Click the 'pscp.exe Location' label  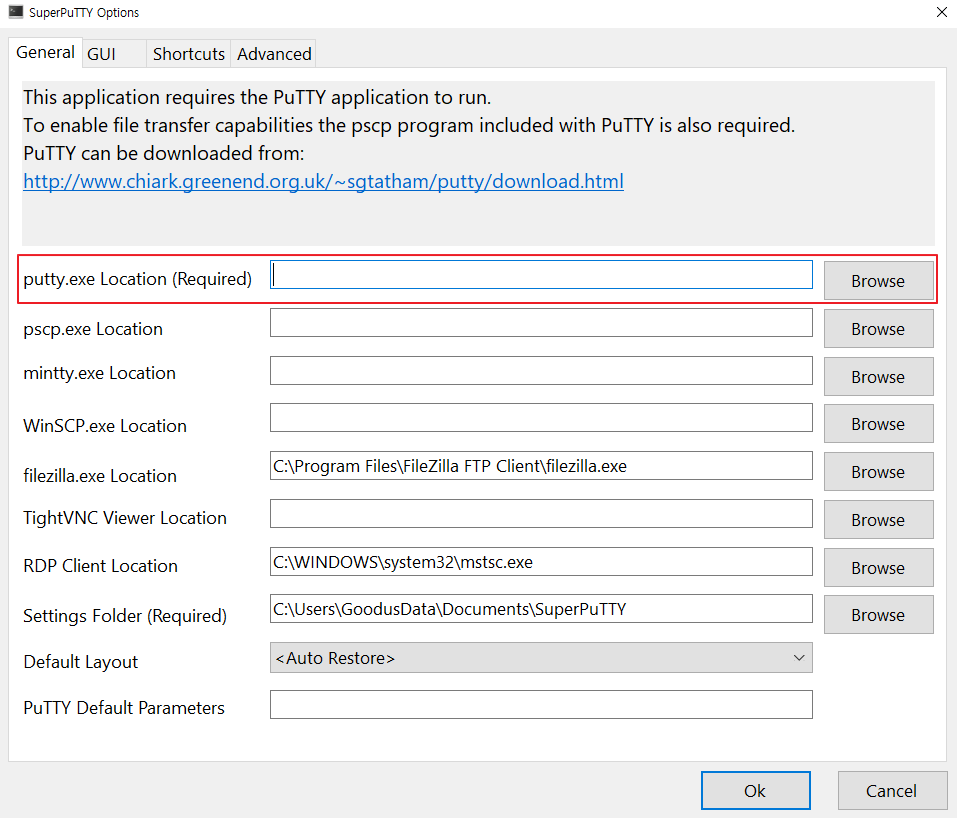click(93, 329)
